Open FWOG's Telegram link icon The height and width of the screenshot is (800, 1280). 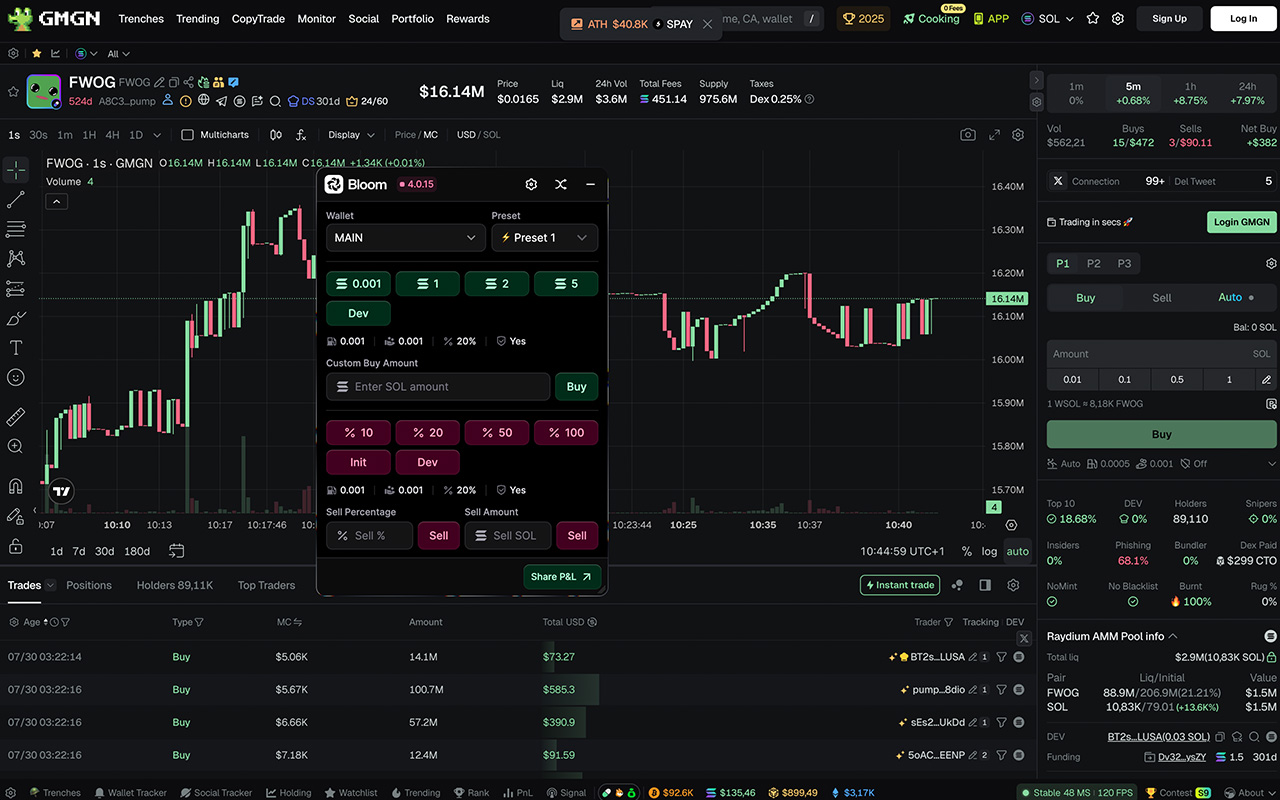pyautogui.click(x=222, y=101)
